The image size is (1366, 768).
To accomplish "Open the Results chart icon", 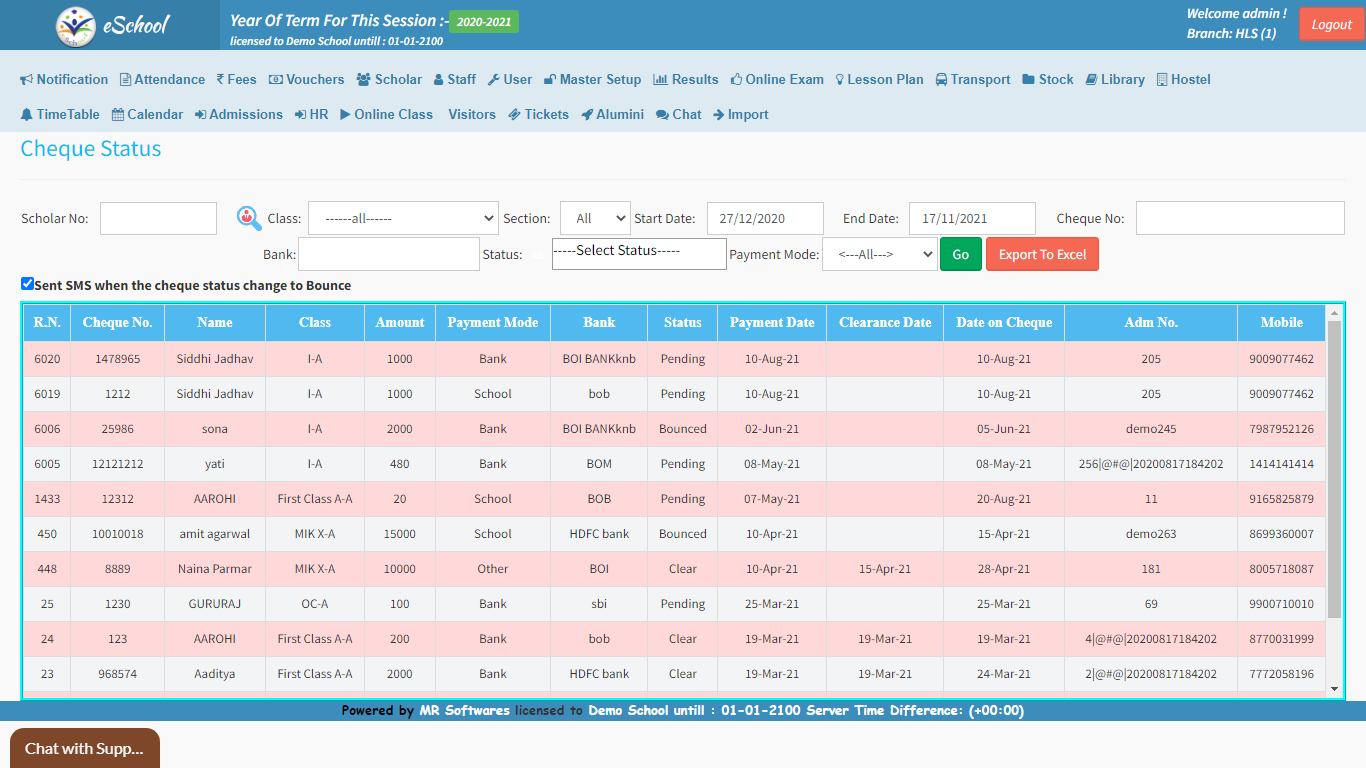I will click(660, 80).
